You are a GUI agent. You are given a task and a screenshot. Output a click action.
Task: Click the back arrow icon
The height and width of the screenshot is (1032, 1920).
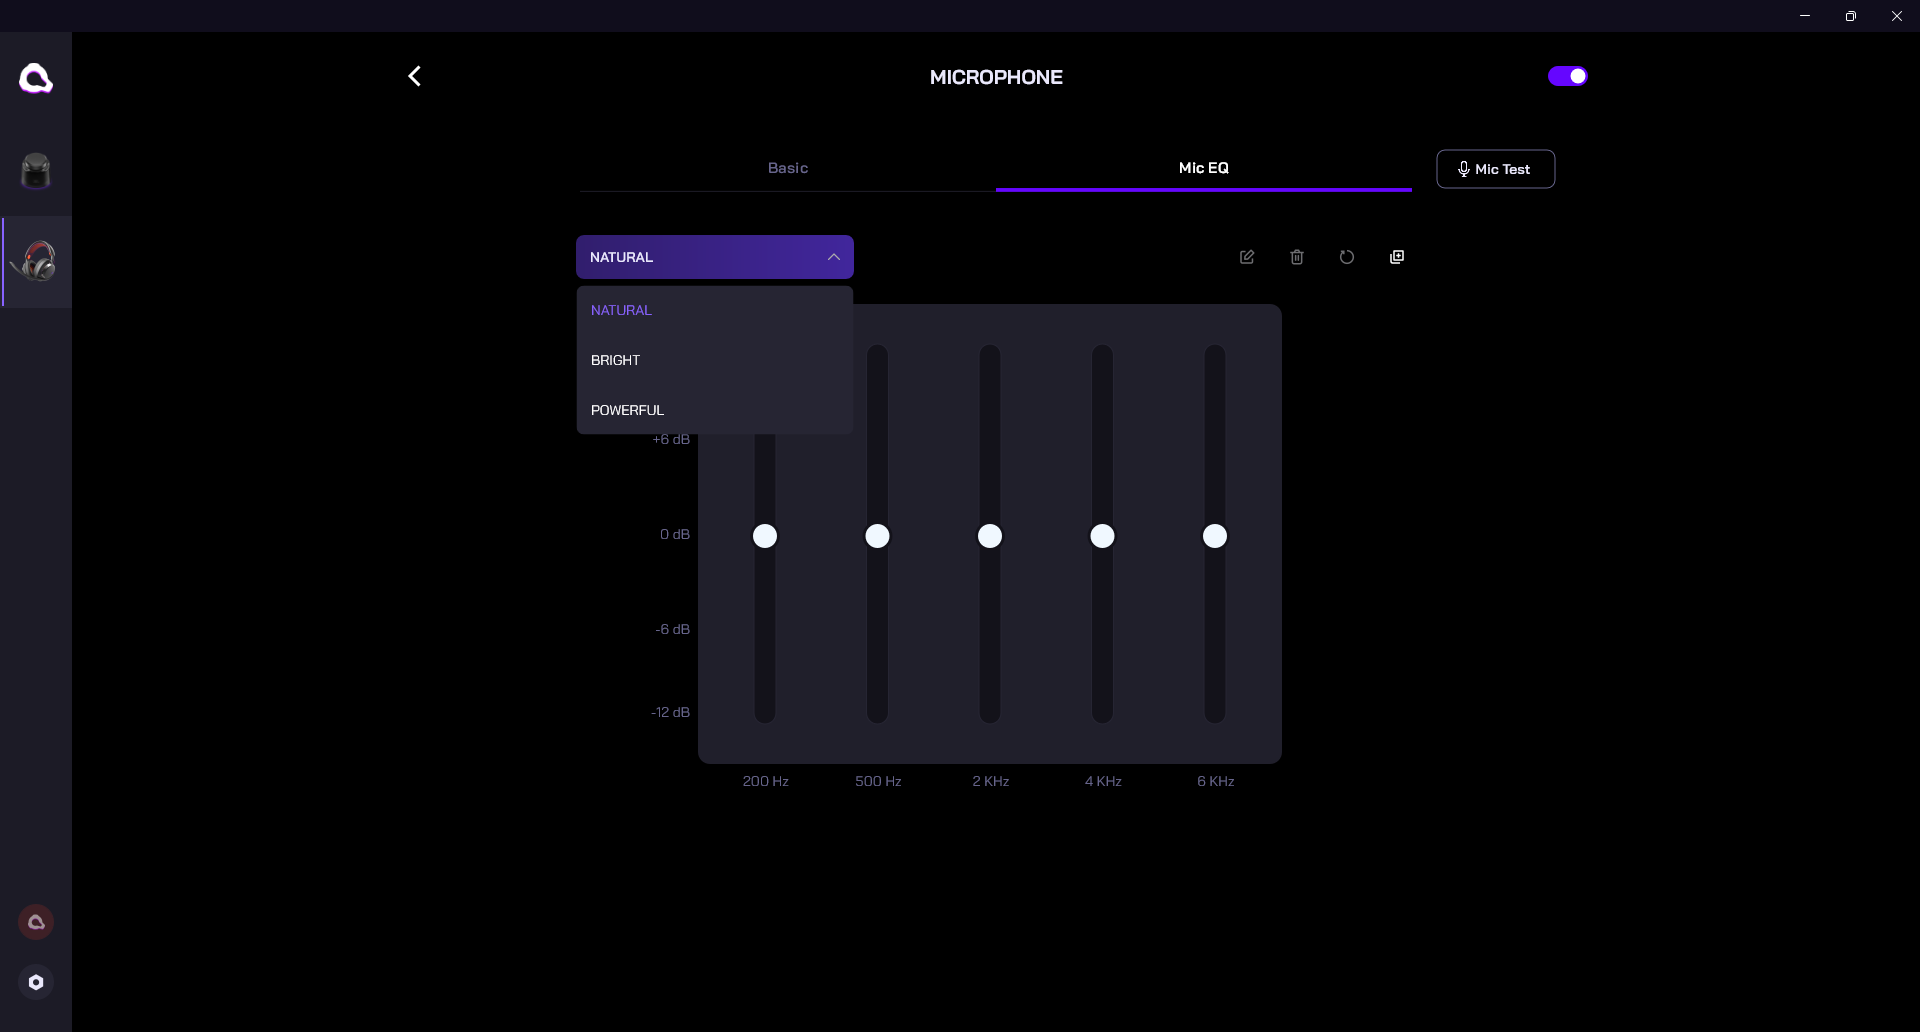point(414,77)
